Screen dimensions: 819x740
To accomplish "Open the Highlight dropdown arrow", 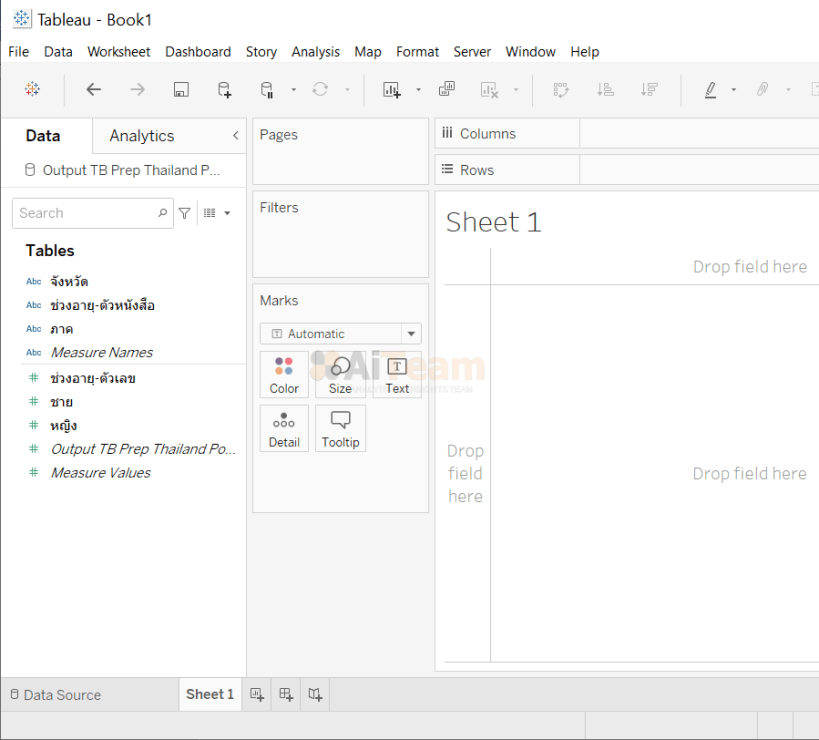I will pos(734,90).
